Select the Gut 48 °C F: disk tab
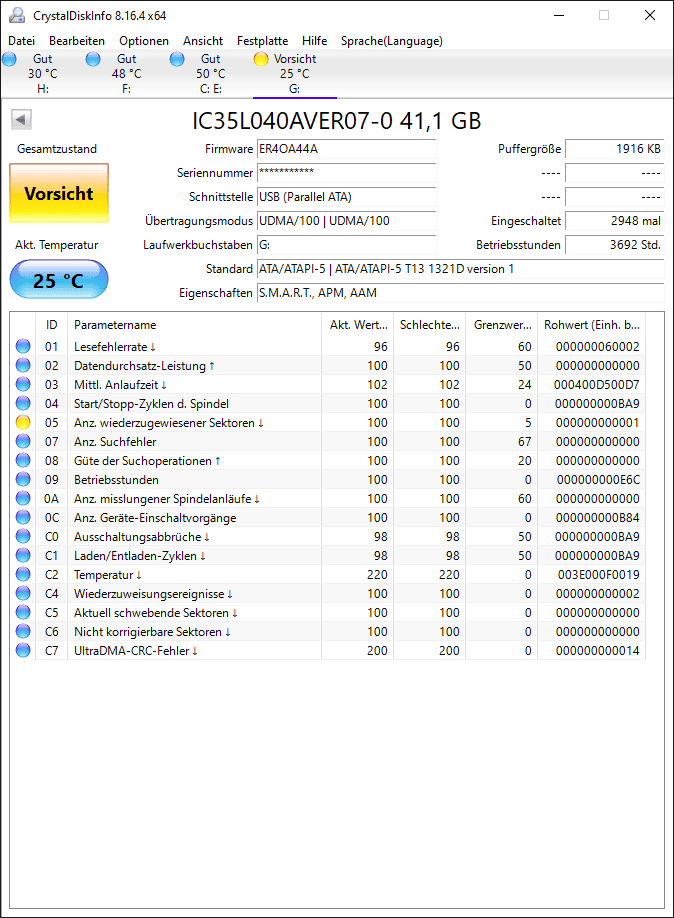The width and height of the screenshot is (674, 918). [x=126, y=74]
